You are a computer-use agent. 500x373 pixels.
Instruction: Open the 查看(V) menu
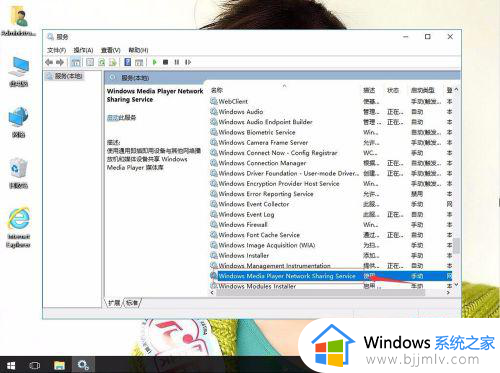111,50
